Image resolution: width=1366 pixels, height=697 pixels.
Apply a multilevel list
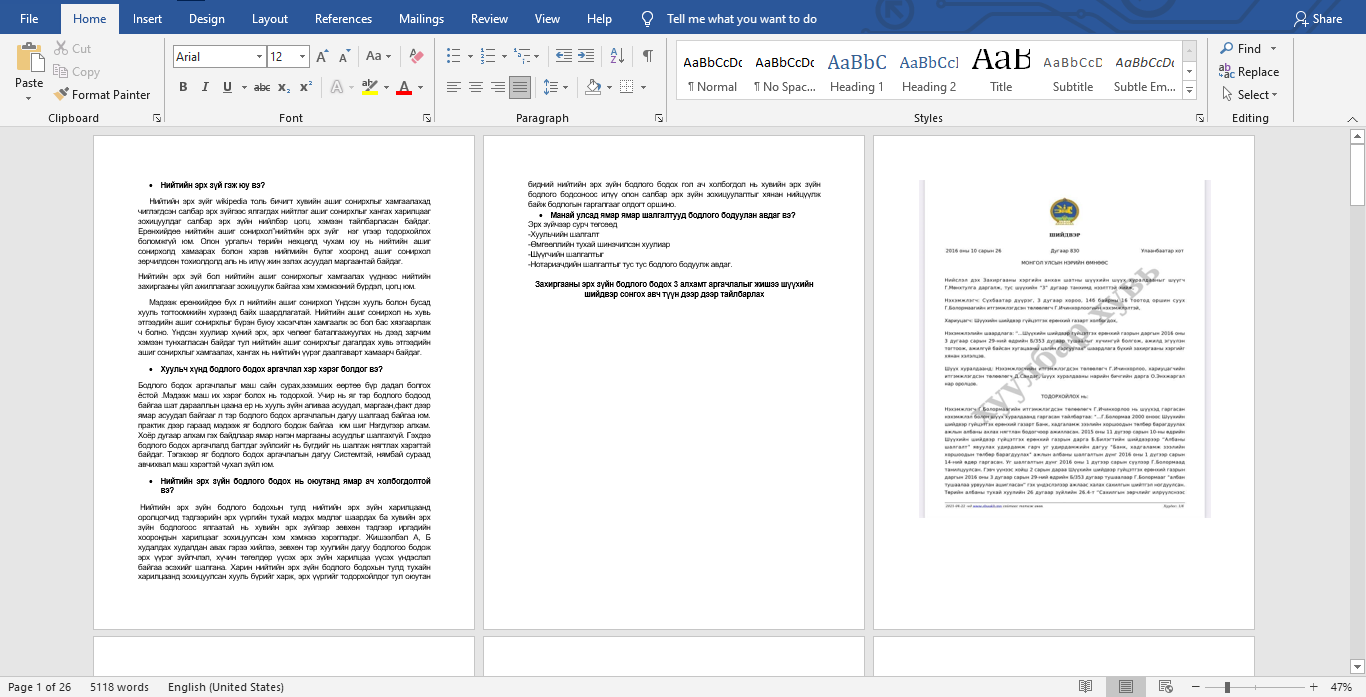tap(520, 56)
